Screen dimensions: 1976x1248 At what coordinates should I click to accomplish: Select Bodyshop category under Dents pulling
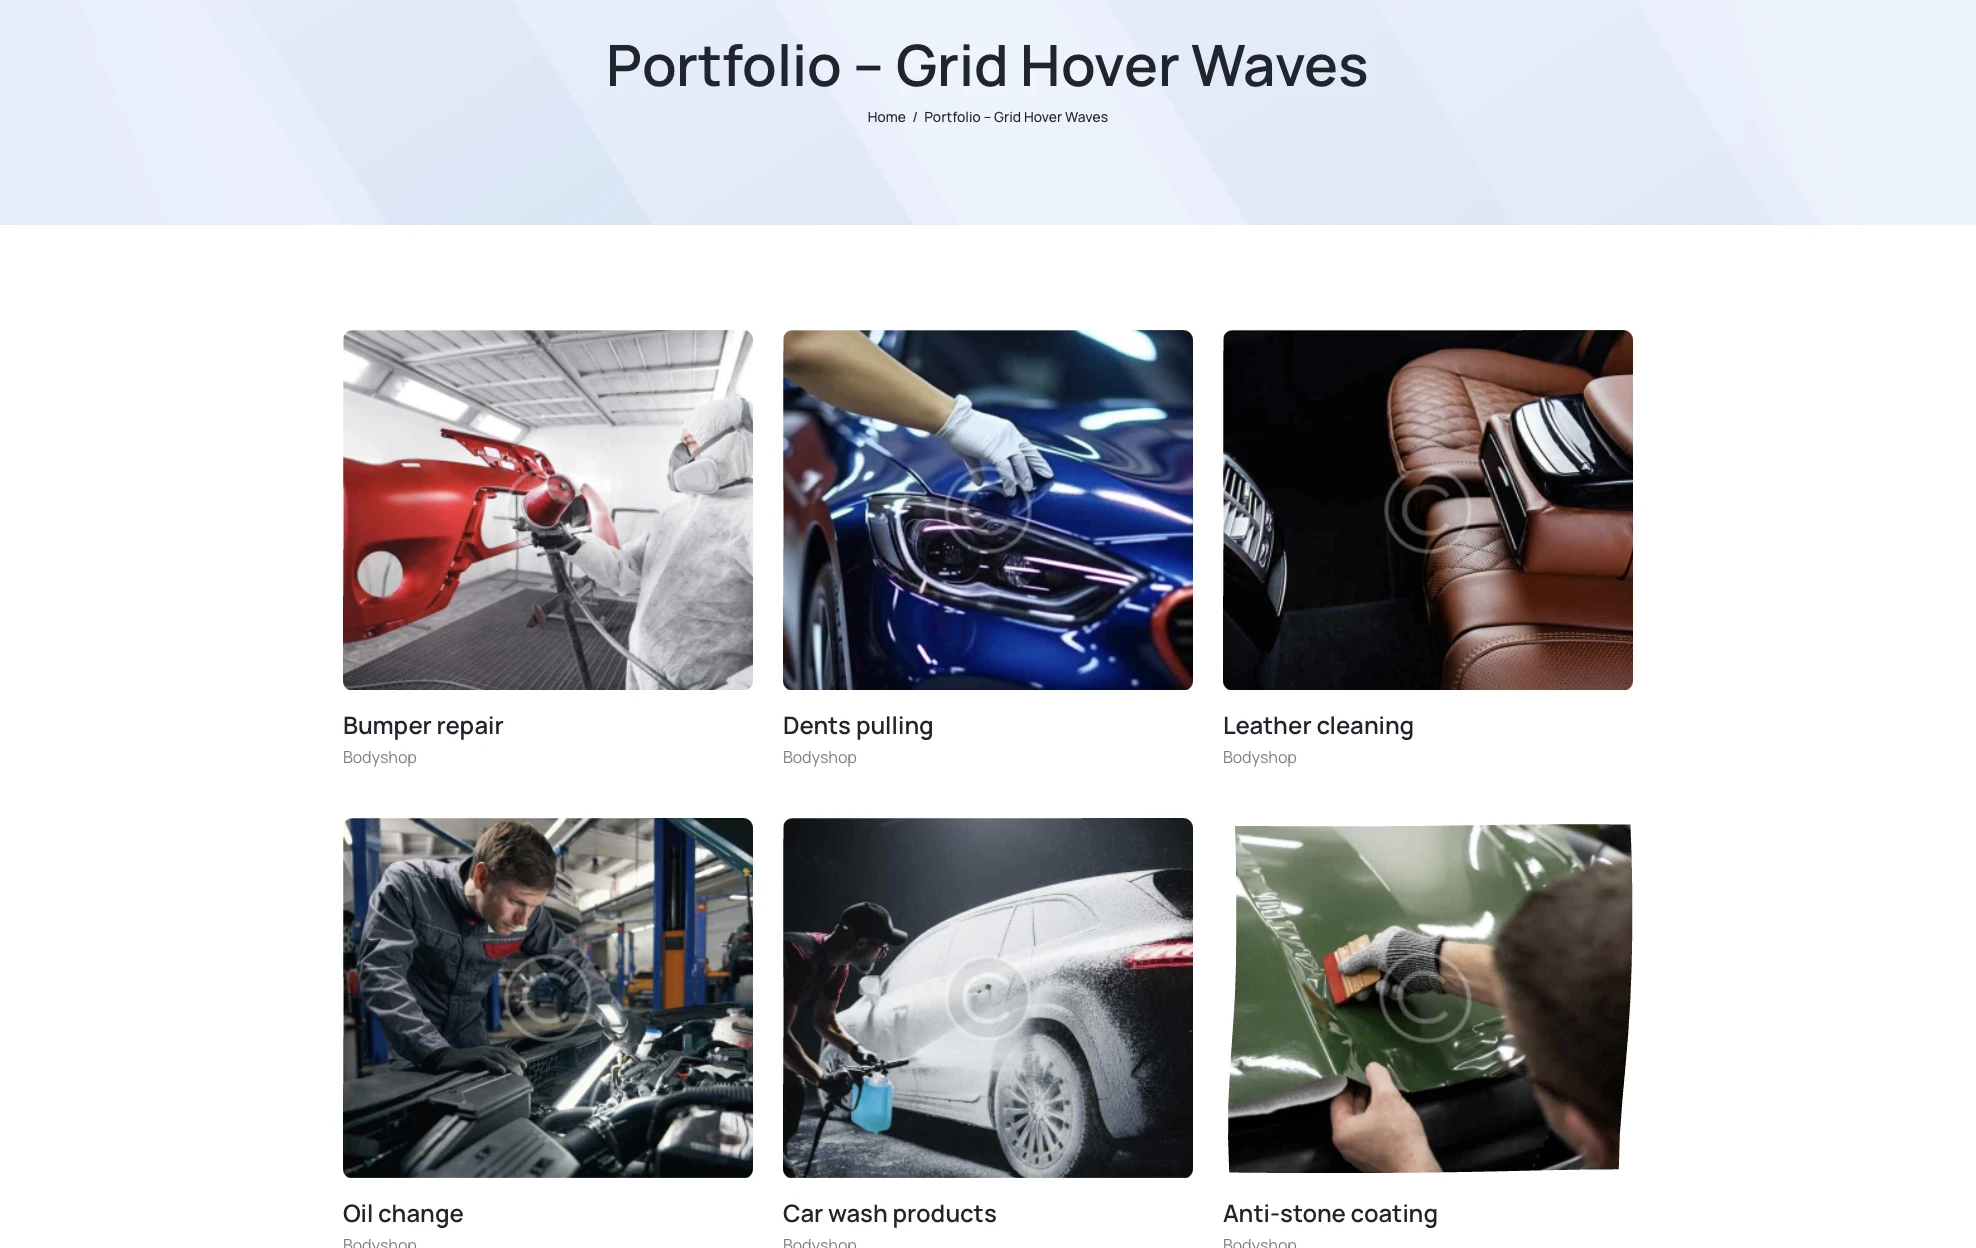coord(820,758)
